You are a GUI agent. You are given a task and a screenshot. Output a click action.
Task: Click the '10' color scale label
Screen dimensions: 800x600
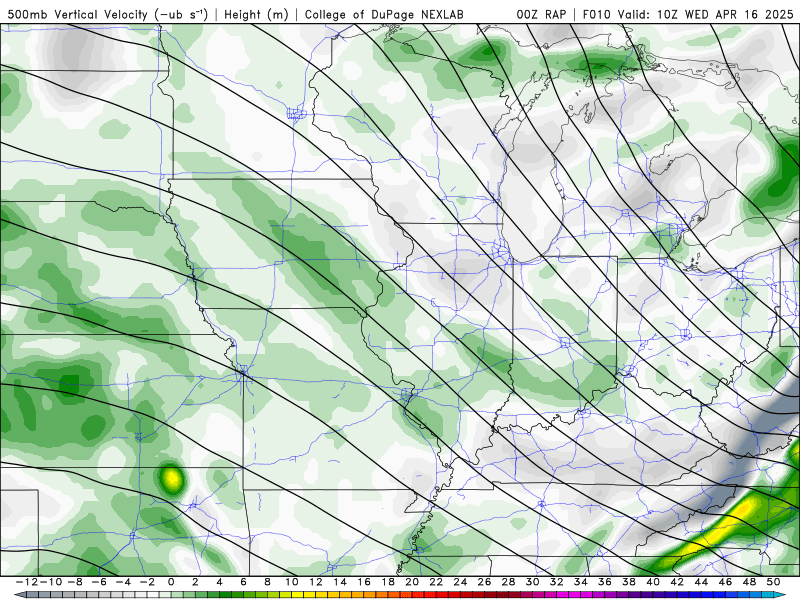coord(291,582)
